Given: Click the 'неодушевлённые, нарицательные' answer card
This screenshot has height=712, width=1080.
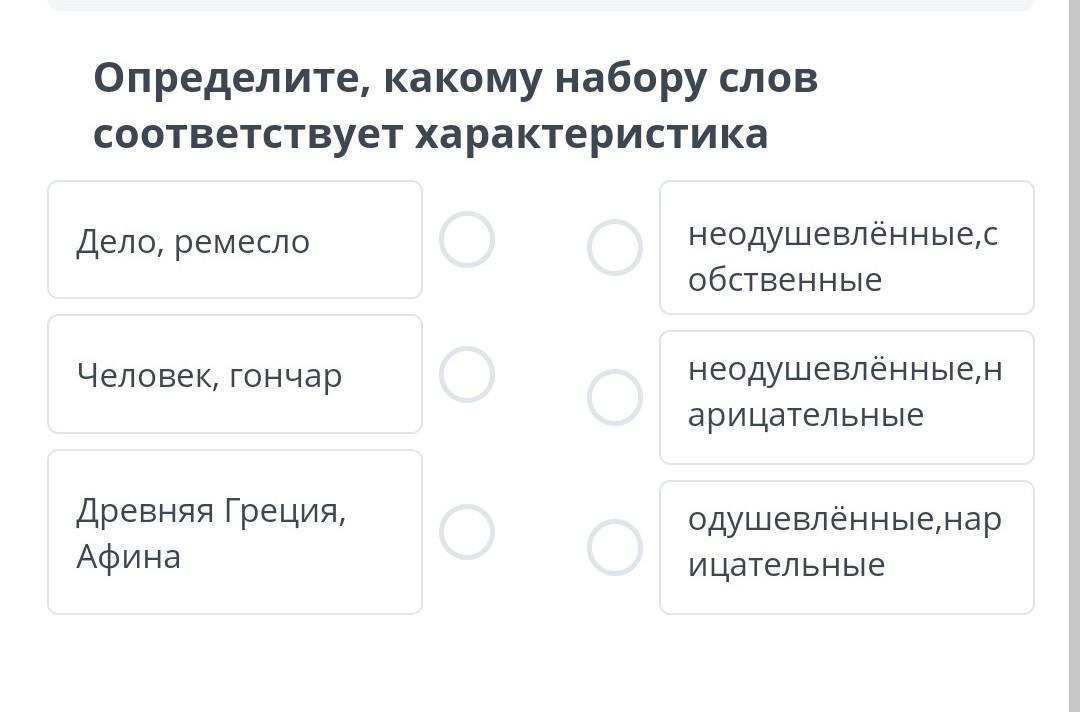Looking at the screenshot, I should click(846, 398).
